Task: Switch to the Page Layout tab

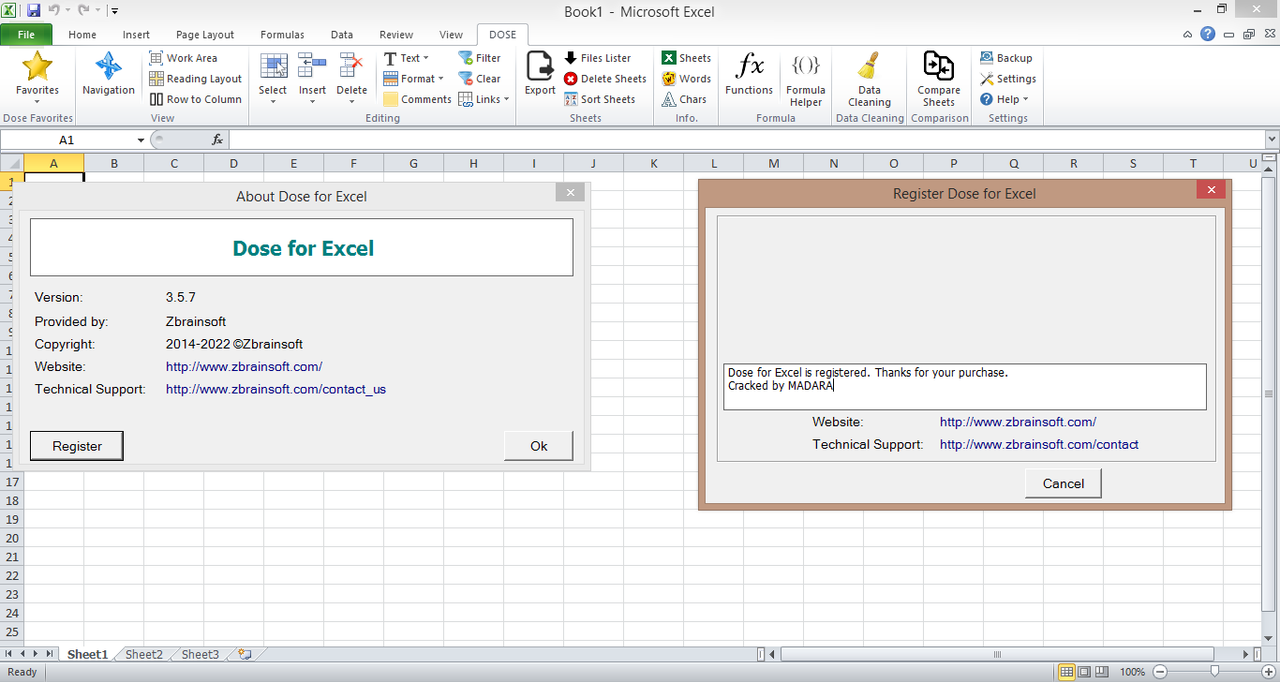Action: pyautogui.click(x=205, y=34)
